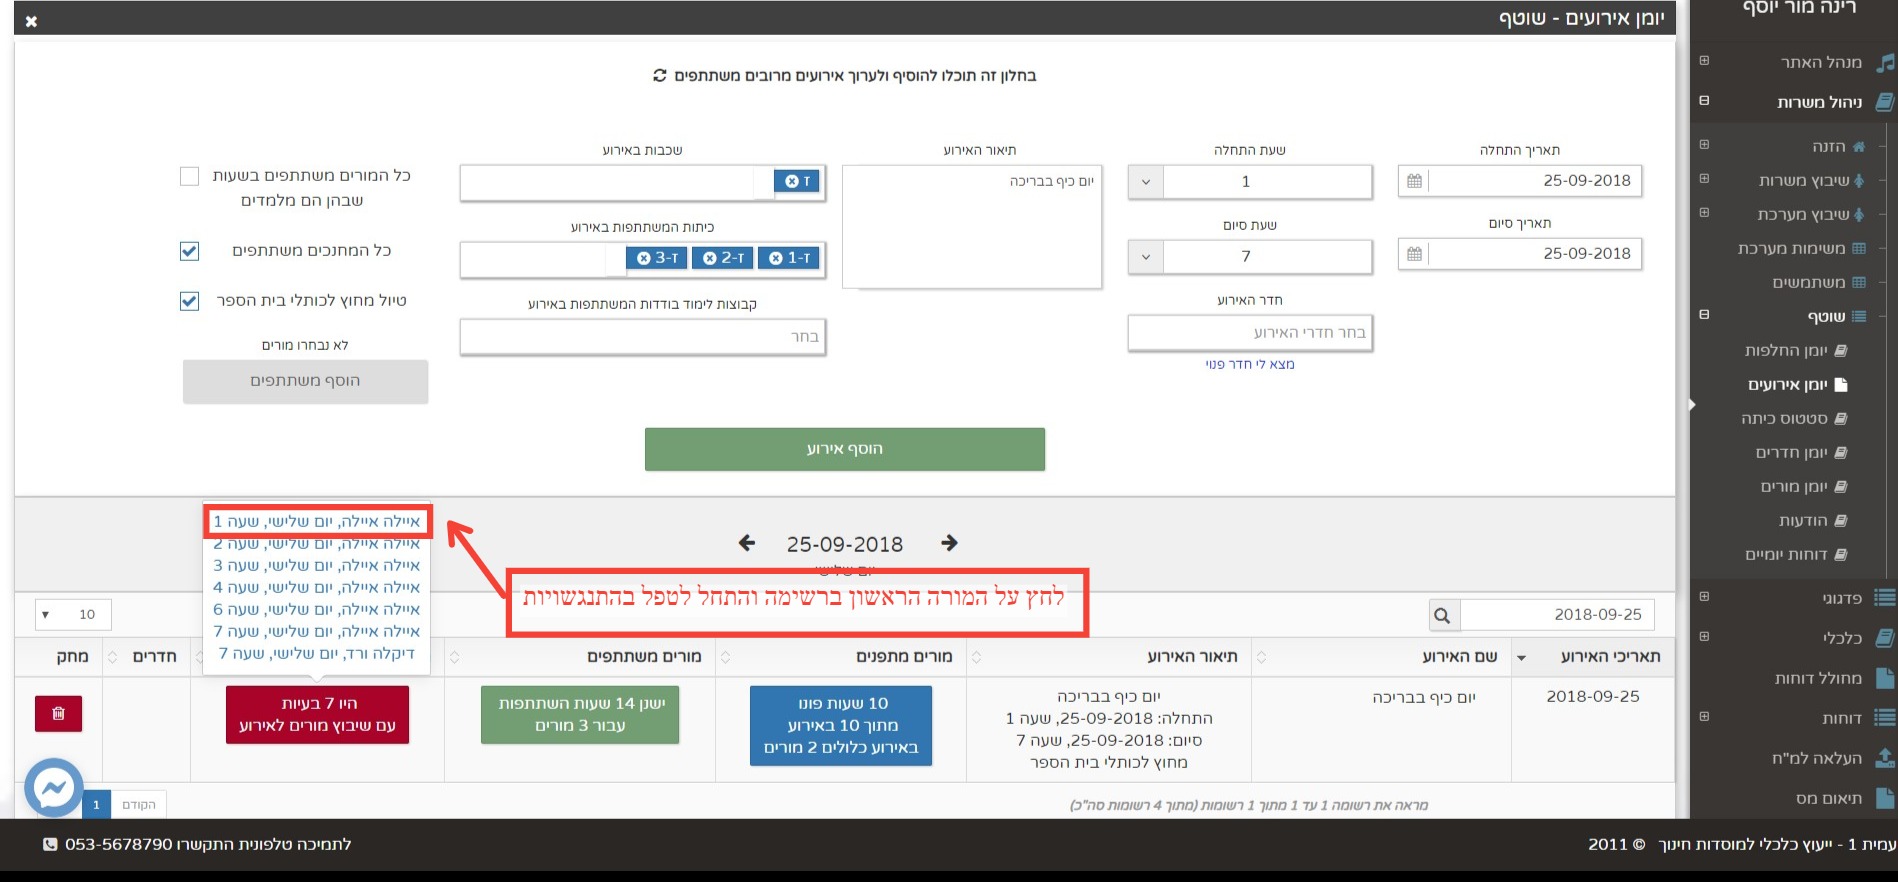This screenshot has width=1898, height=882.
Task: Delete the event row with the trash icon
Action: pos(58,713)
